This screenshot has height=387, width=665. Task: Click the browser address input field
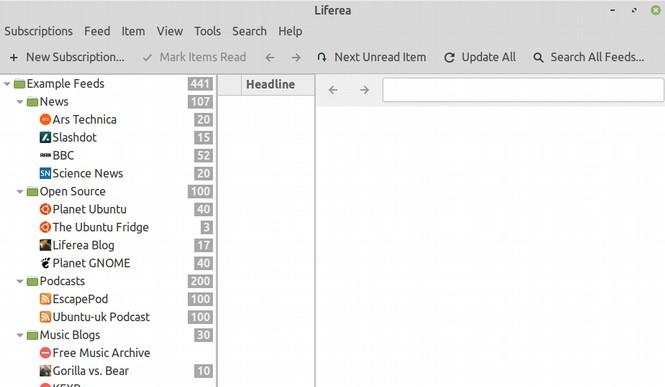[x=523, y=90]
